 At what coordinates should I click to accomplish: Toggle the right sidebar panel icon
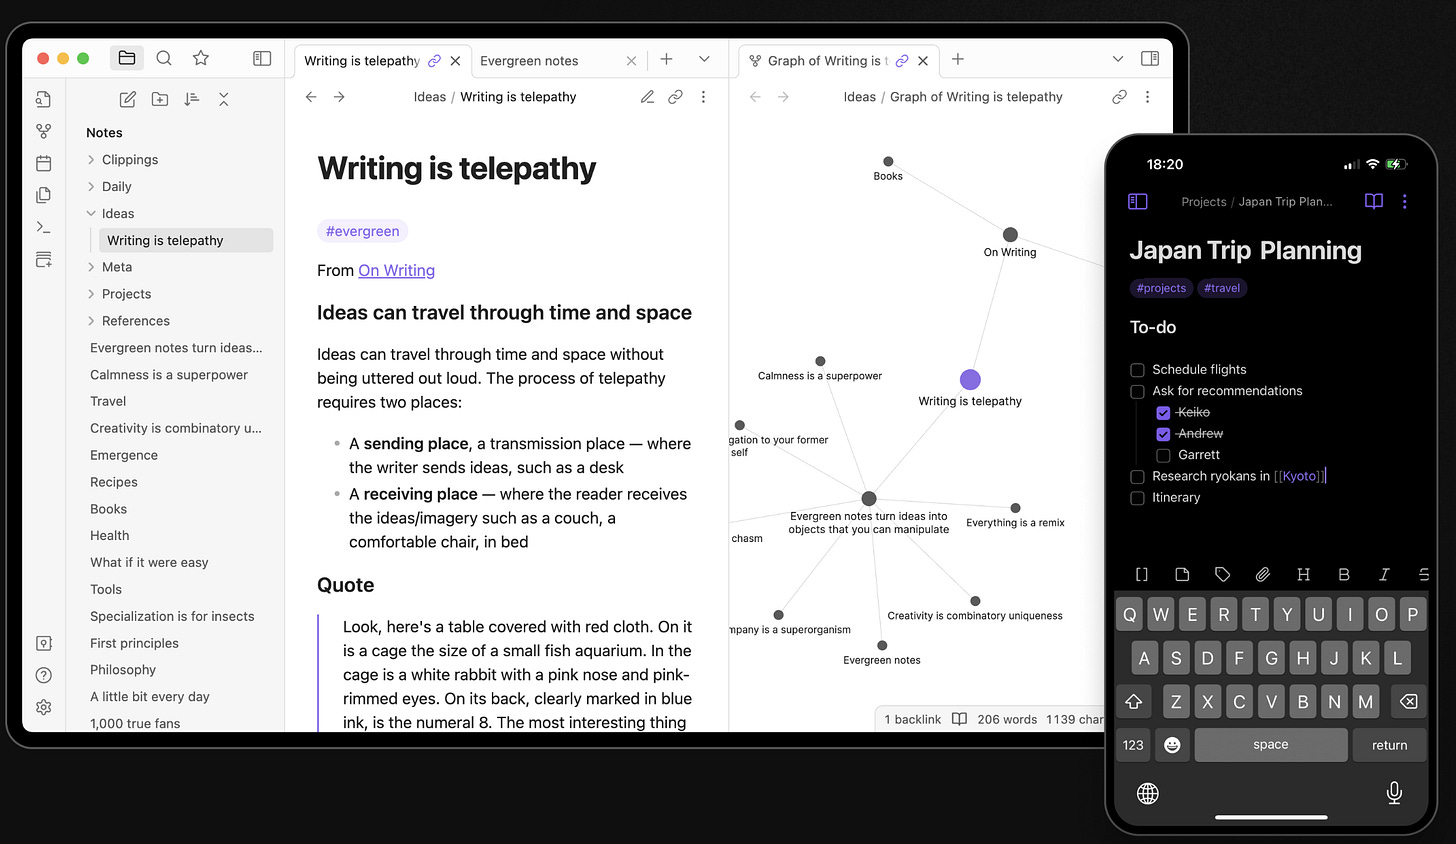[x=1150, y=59]
